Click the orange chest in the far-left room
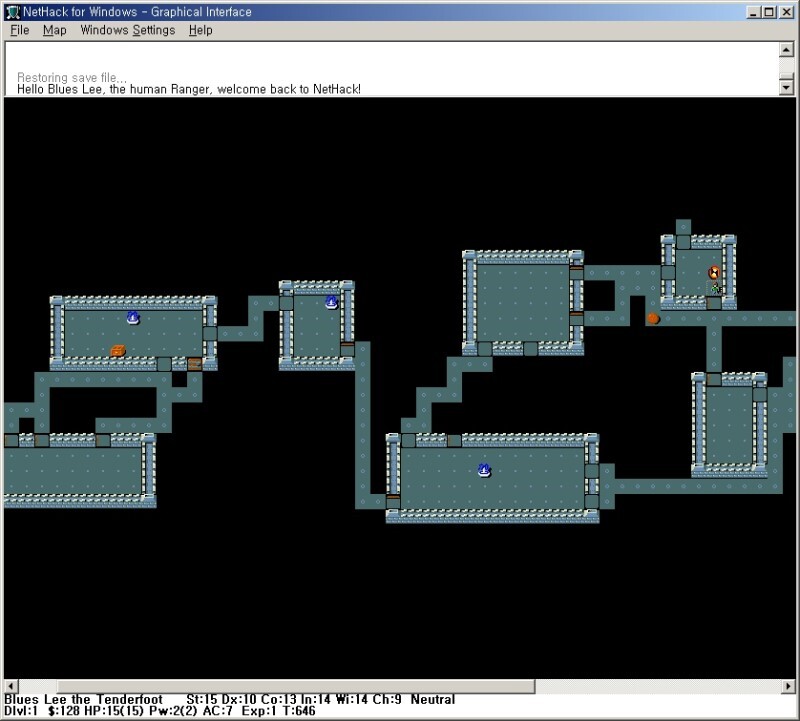Viewport: 800px width, 721px height. click(x=118, y=350)
